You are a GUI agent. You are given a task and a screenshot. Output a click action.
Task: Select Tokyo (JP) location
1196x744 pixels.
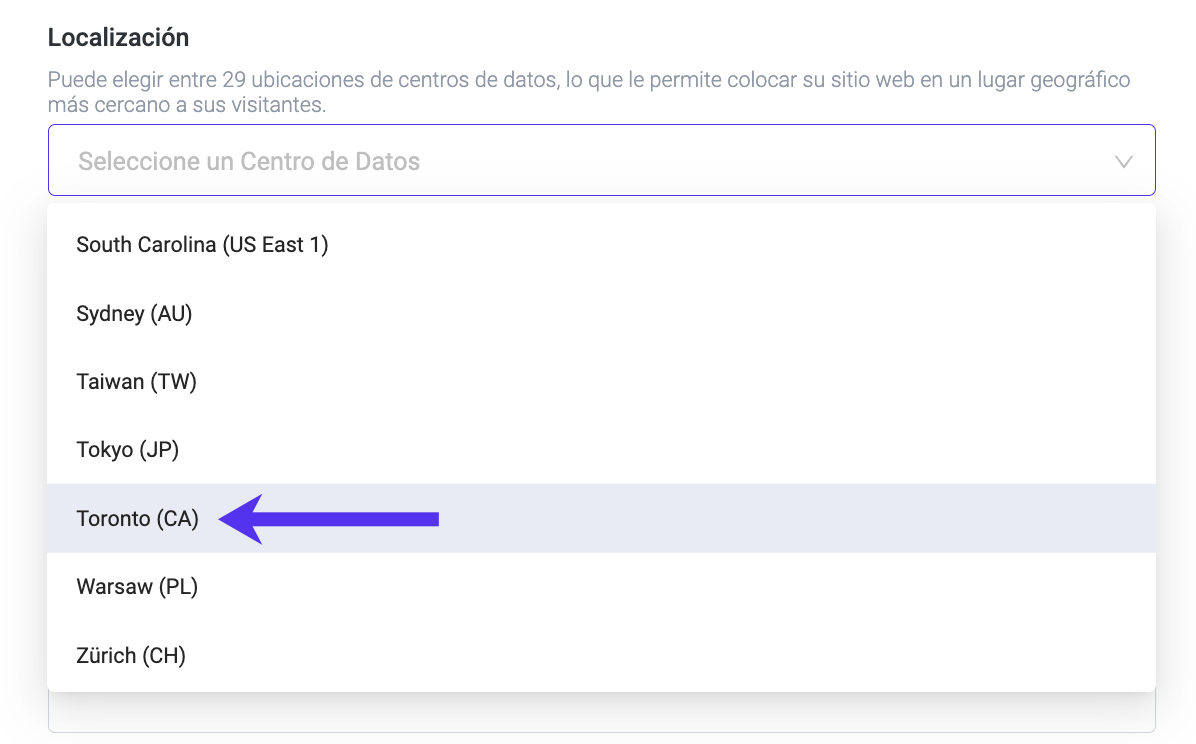(127, 450)
